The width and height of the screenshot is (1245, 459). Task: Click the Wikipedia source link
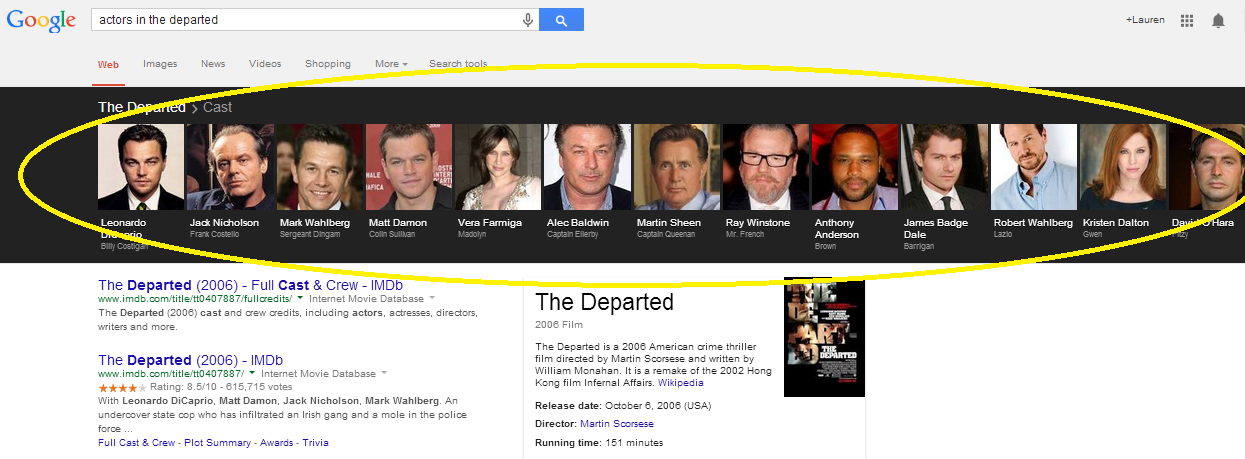tap(680, 383)
